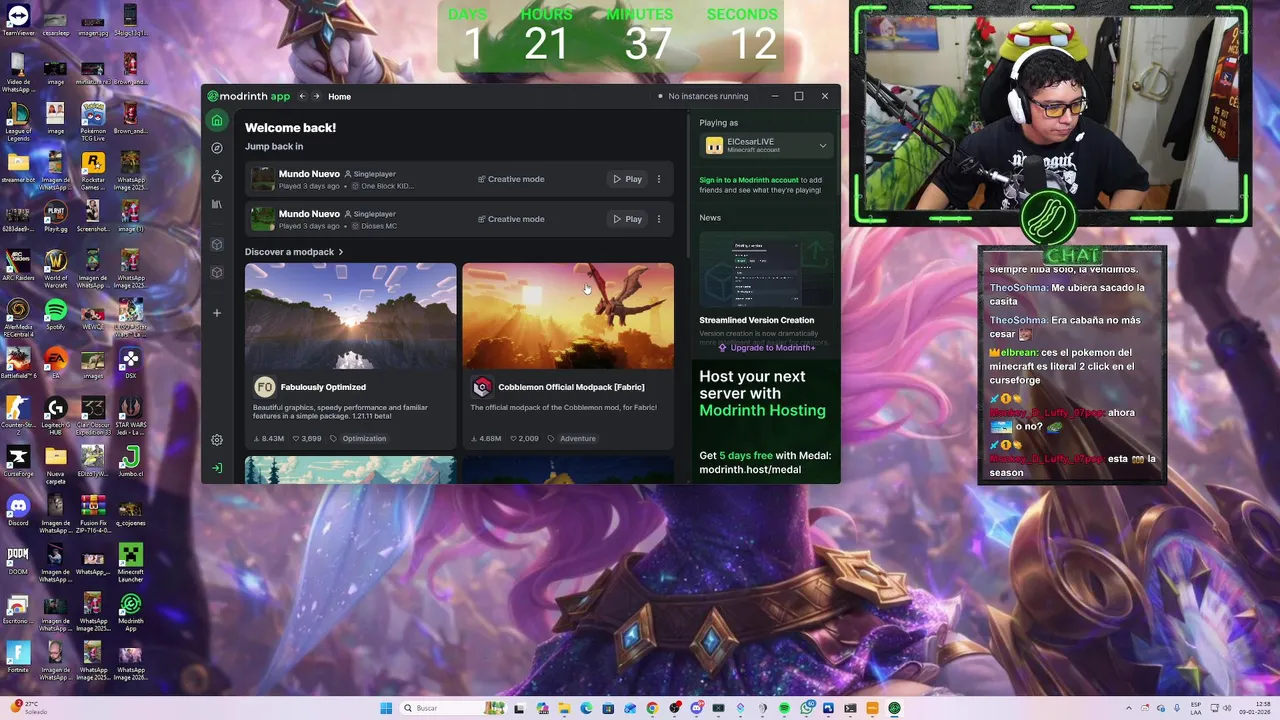Open the Home page in Modrinth sidebar

[x=217, y=120]
